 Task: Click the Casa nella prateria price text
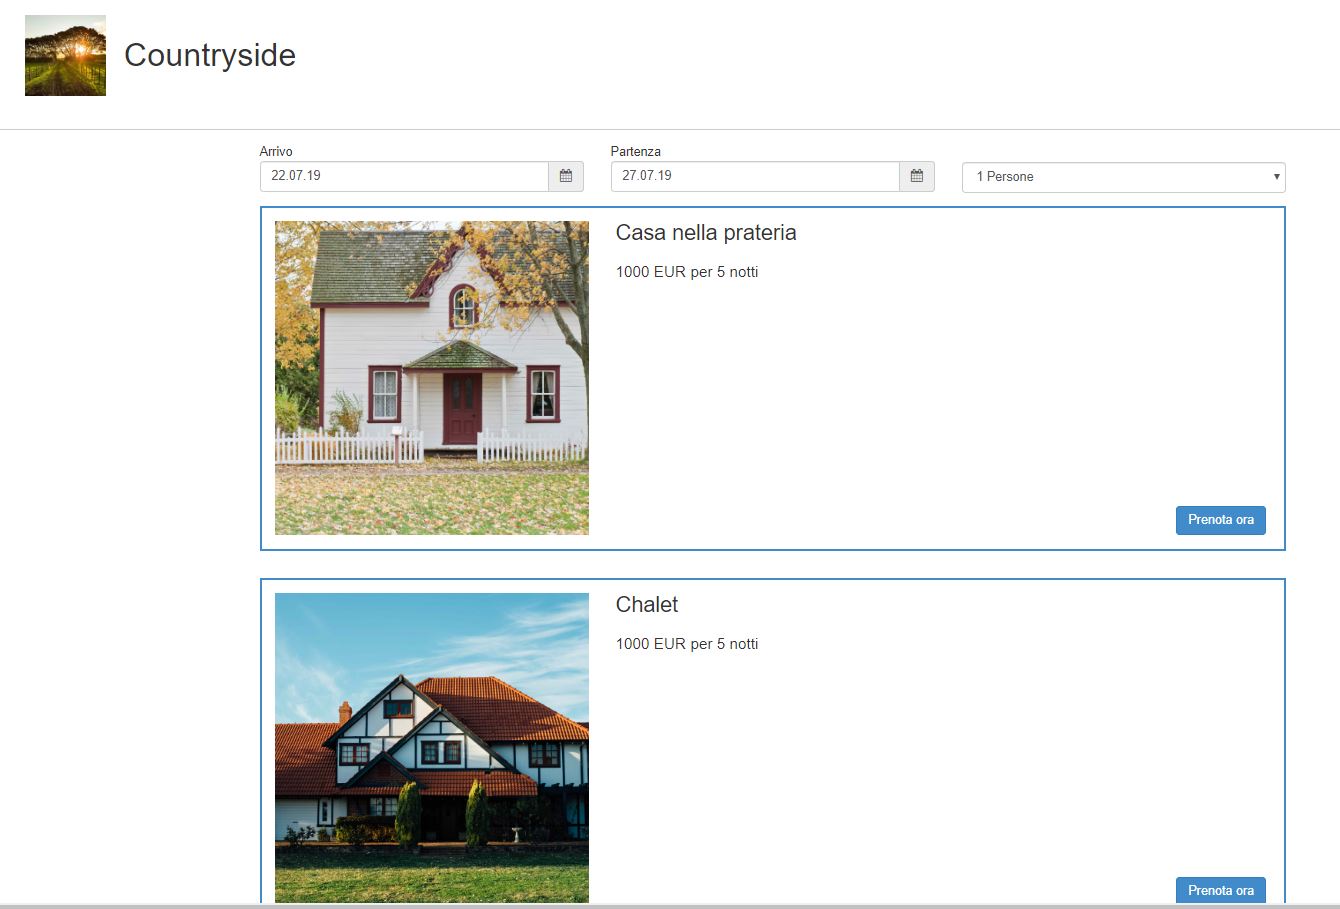[x=687, y=272]
